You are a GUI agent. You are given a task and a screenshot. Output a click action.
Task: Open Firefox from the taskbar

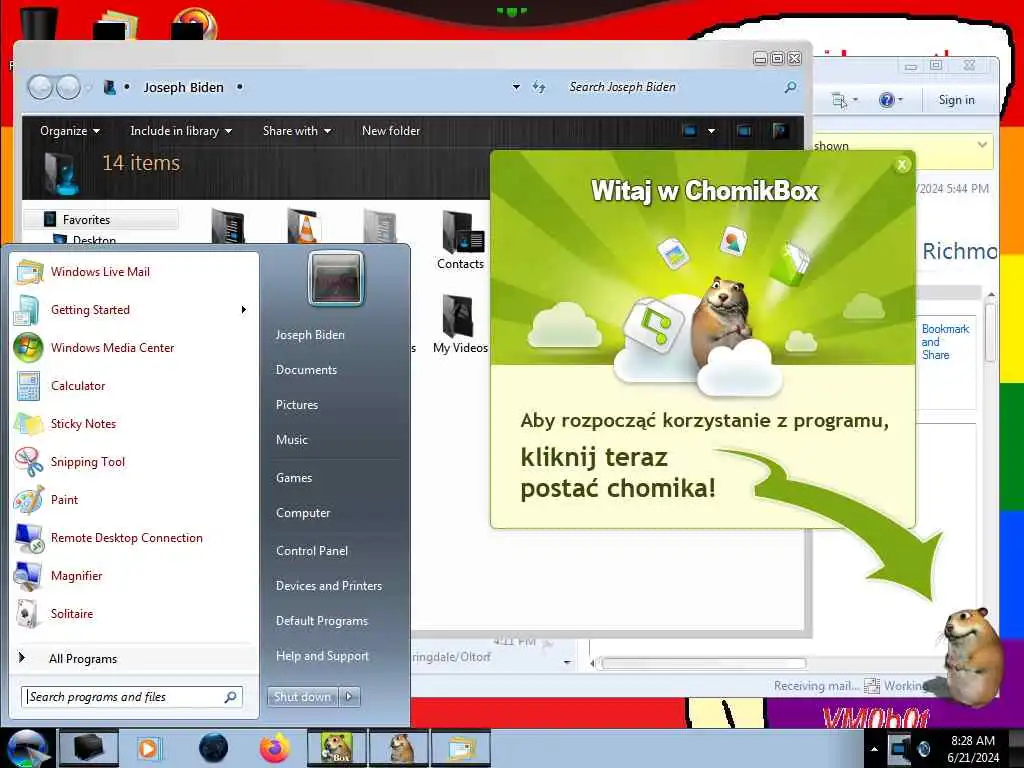(x=275, y=748)
